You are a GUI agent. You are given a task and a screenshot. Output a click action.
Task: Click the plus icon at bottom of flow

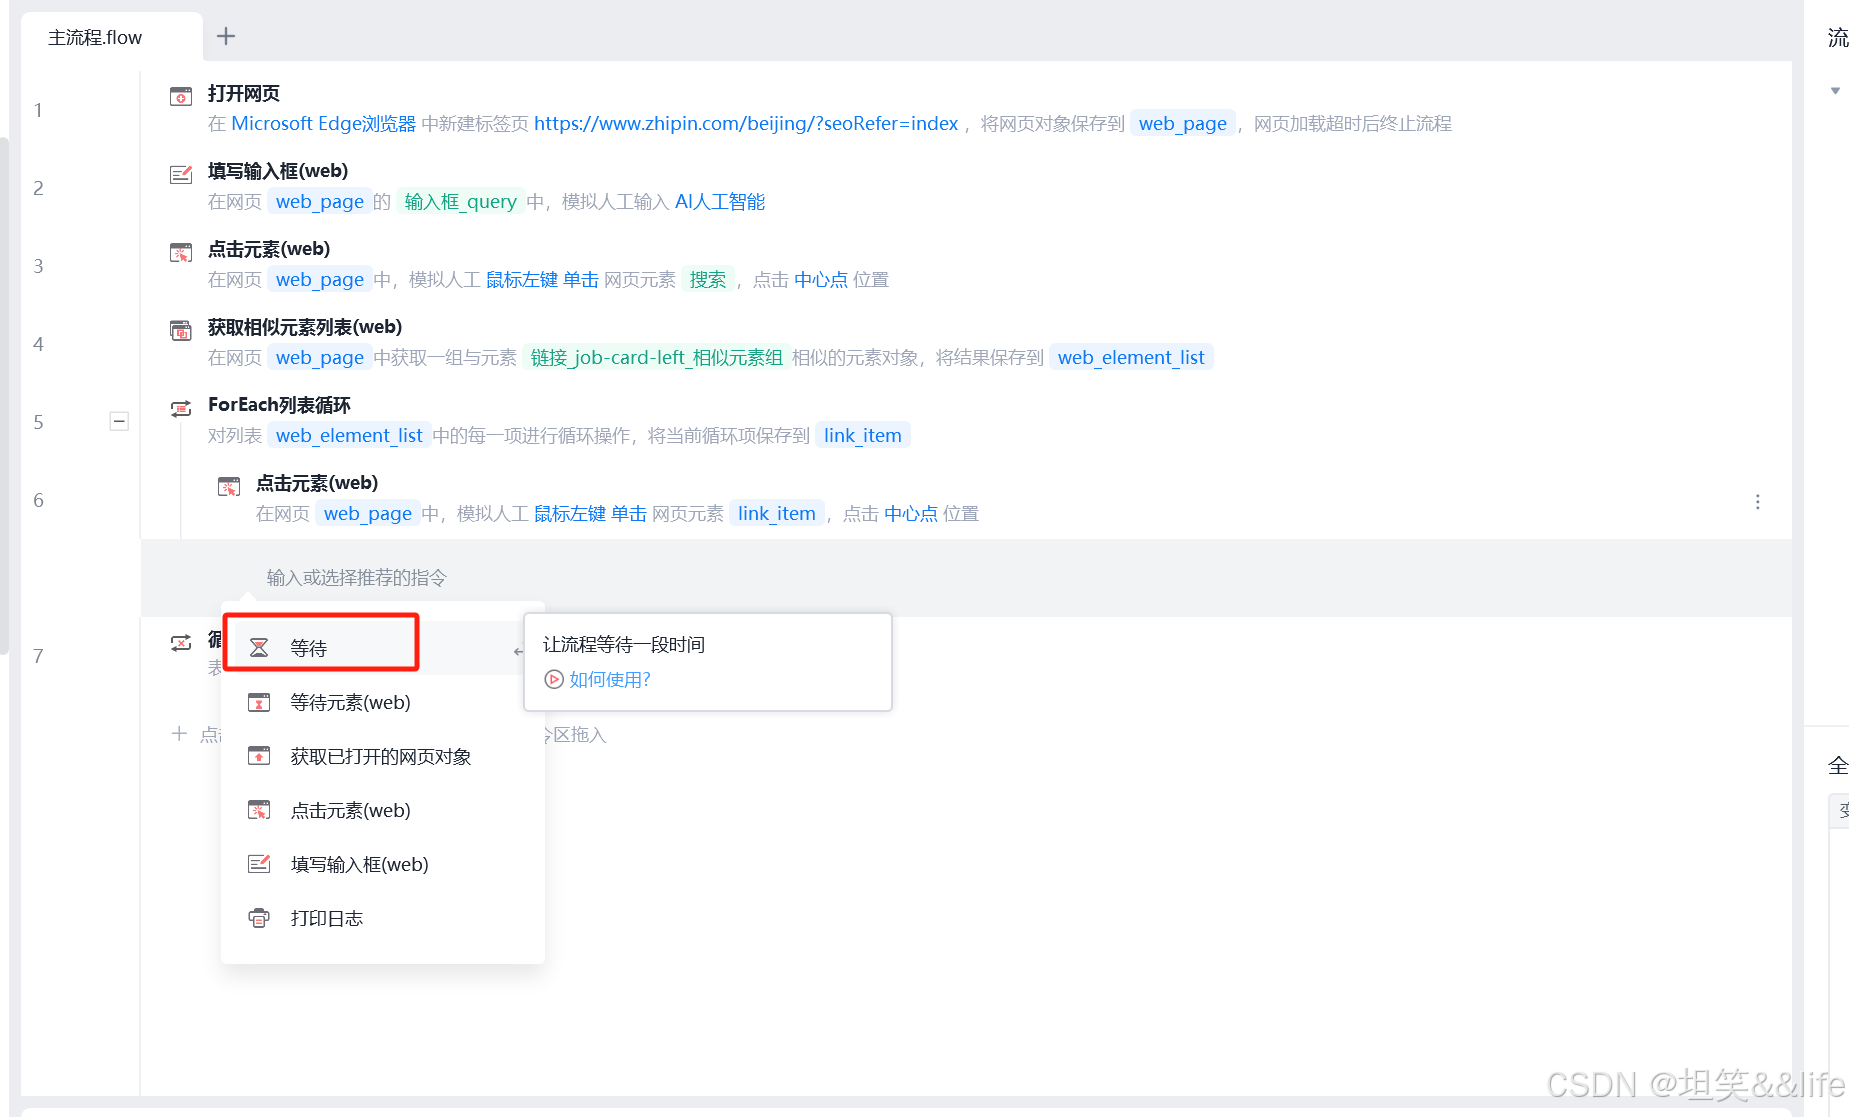point(180,734)
